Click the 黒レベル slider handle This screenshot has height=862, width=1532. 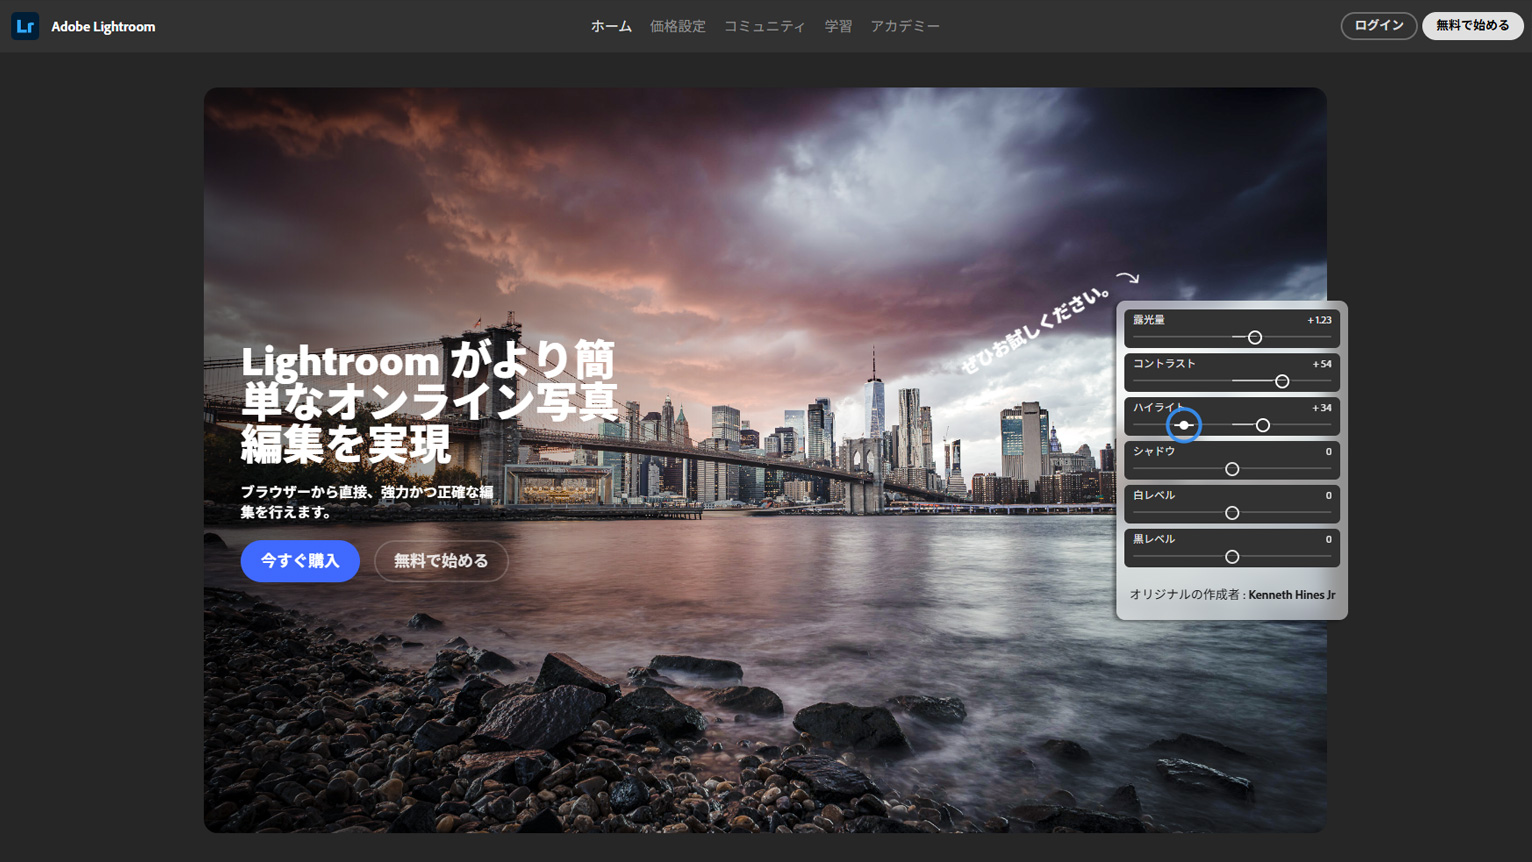[1232, 557]
